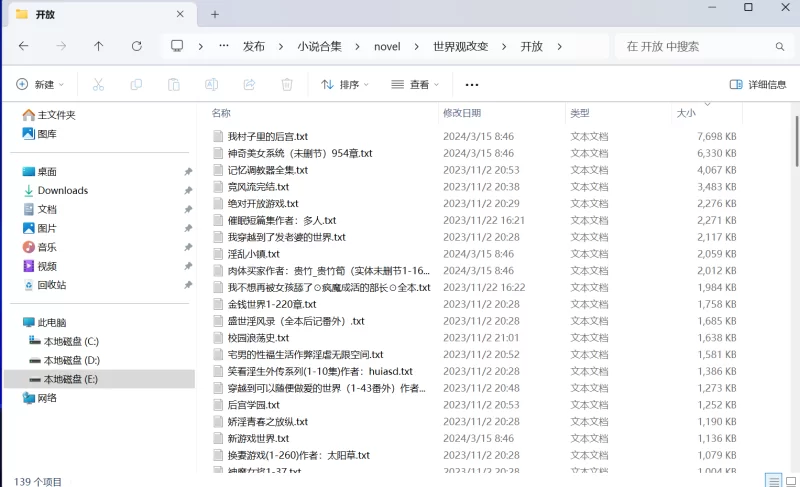This screenshot has height=487, width=800.
Task: Click the PC monitor icon in address bar
Action: point(177,46)
